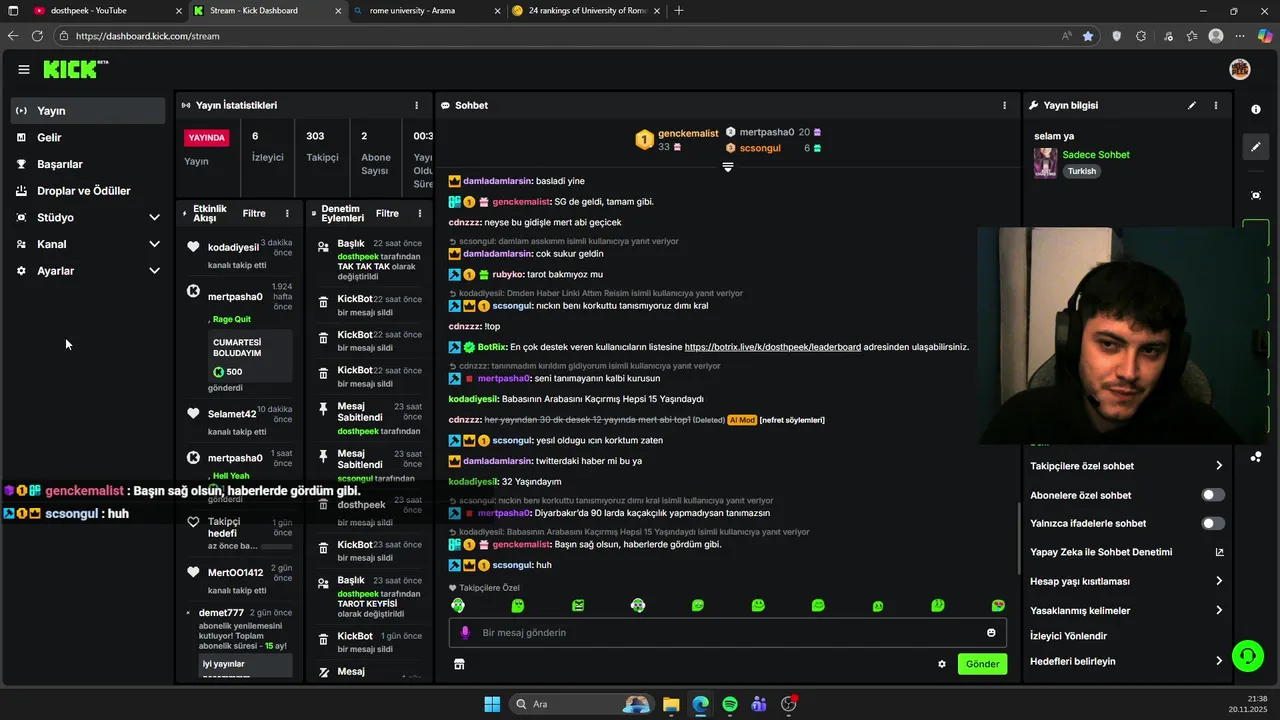The height and width of the screenshot is (720, 1280).
Task: Open the Yayın bilgisi three-dot menu
Action: tap(1216, 105)
